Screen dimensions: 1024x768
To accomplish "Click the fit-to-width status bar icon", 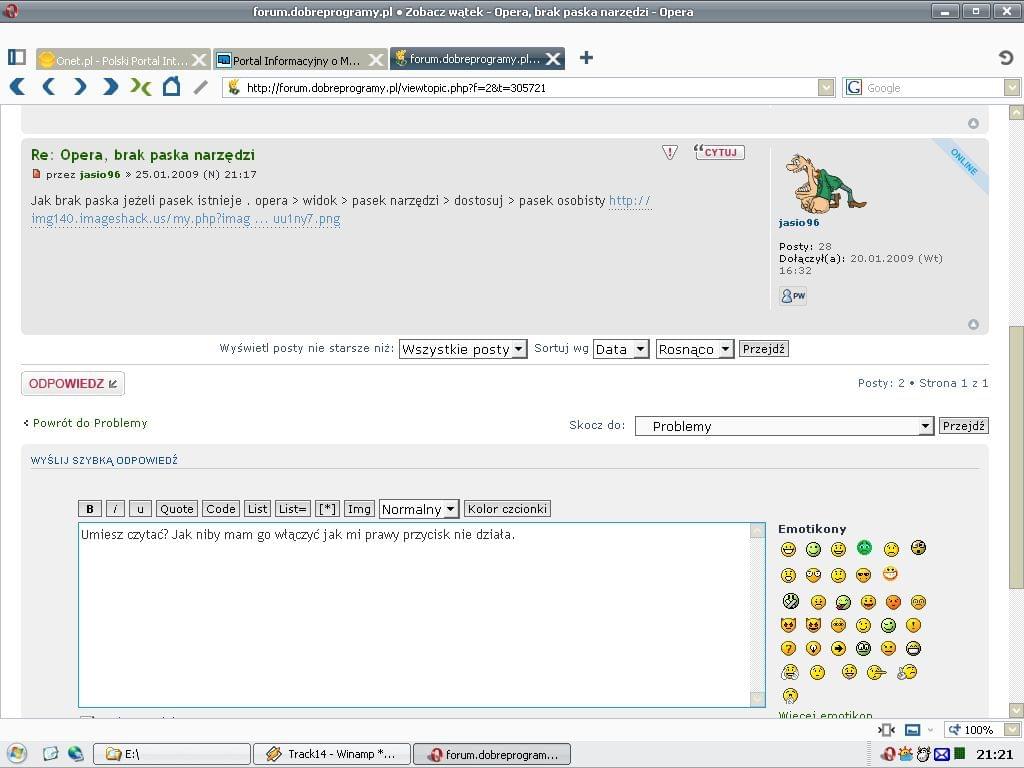I will pyautogui.click(x=887, y=730).
